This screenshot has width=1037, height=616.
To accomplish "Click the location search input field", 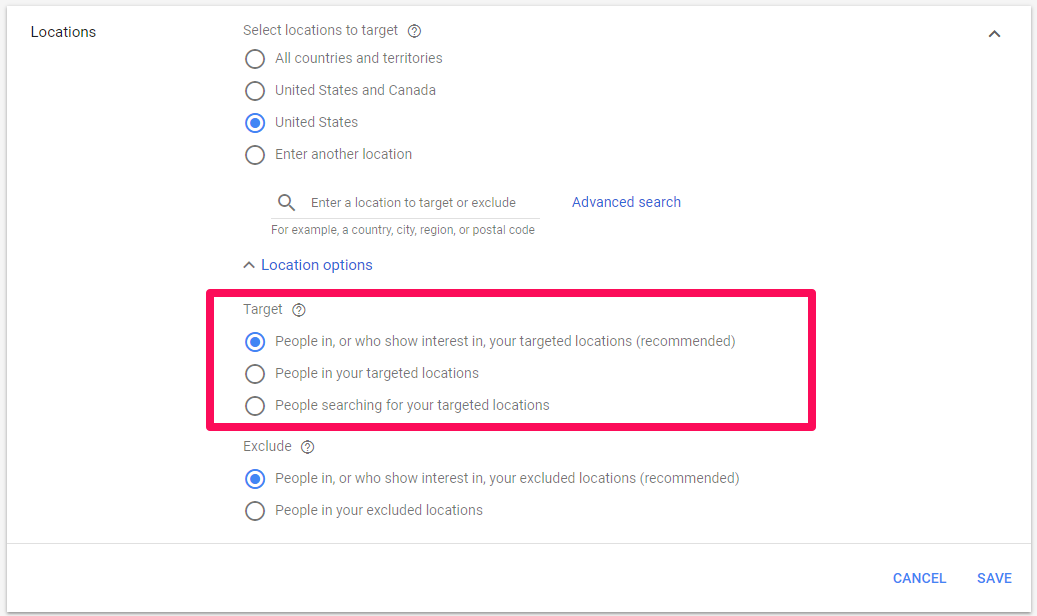I will [420, 203].
